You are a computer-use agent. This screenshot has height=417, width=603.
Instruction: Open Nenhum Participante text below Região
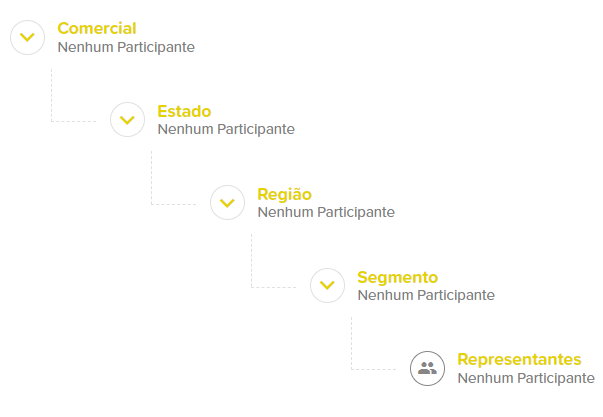pos(326,212)
